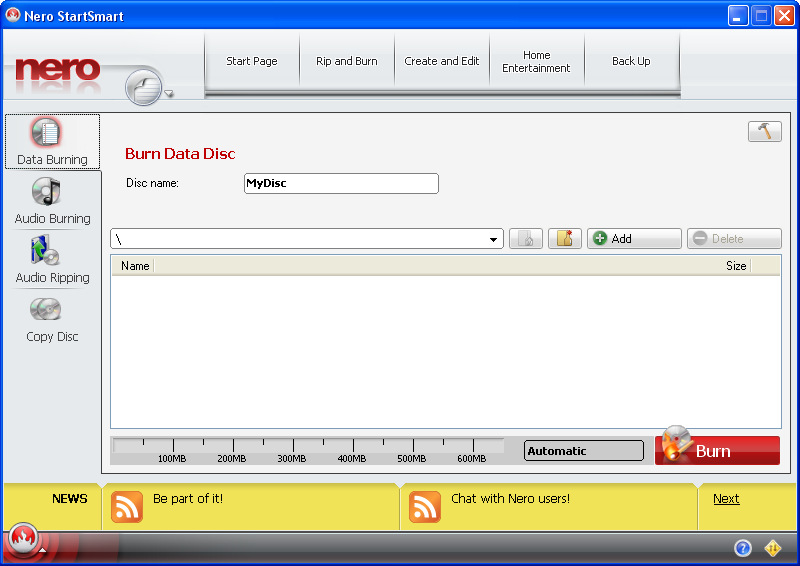This screenshot has width=800, height=566.
Task: Click into the Disc name text field
Action: point(341,184)
